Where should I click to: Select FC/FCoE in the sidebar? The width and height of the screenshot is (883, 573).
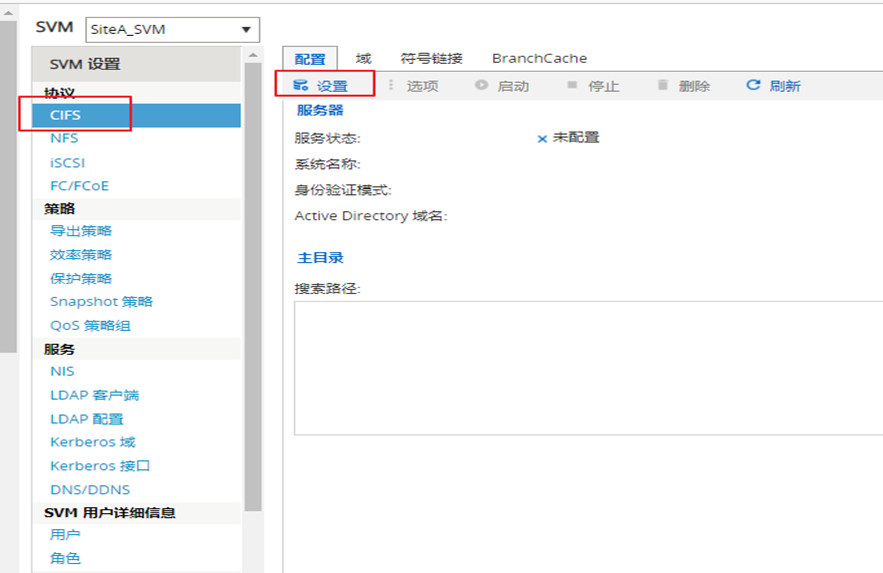tap(79, 185)
